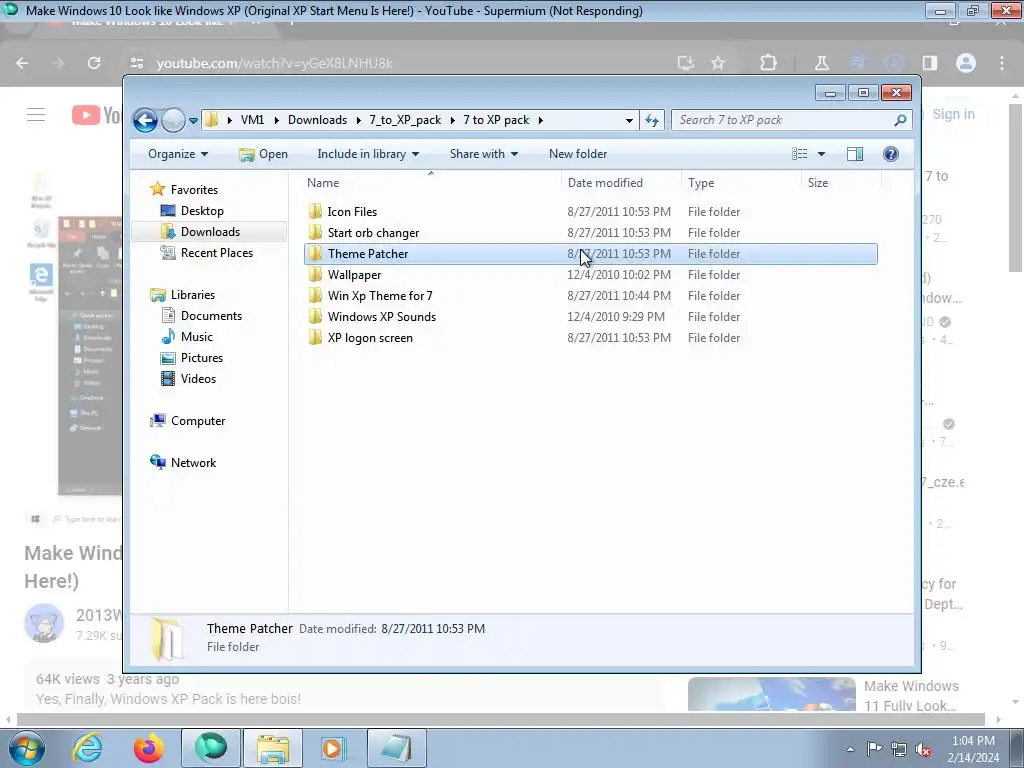The width and height of the screenshot is (1024, 768).
Task: Switch to Windows Explorer taskbar button
Action: 272,748
